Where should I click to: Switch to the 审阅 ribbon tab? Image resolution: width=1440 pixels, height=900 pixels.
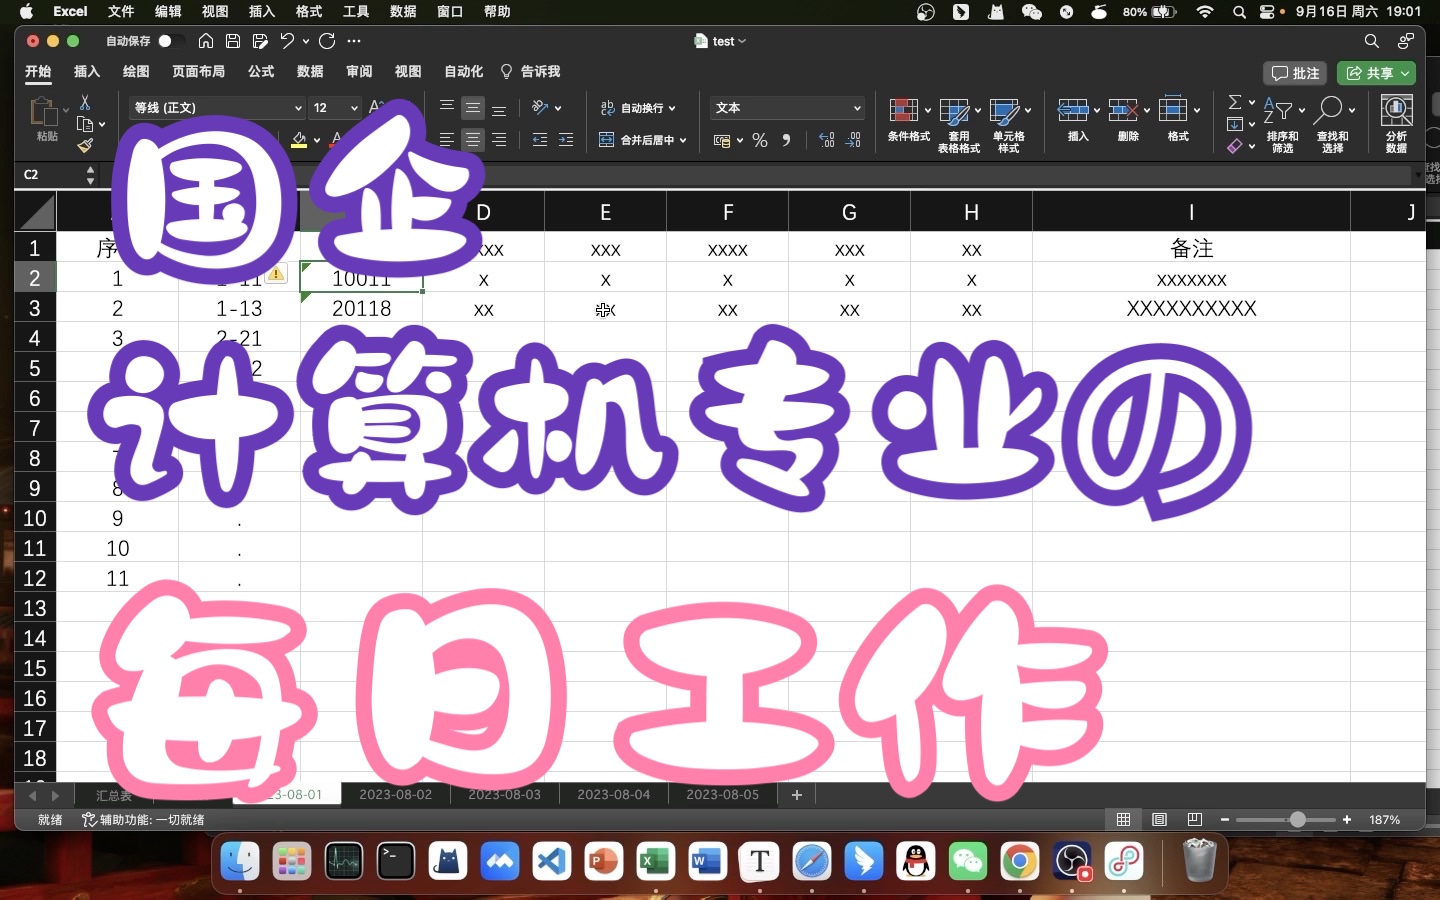tap(359, 71)
